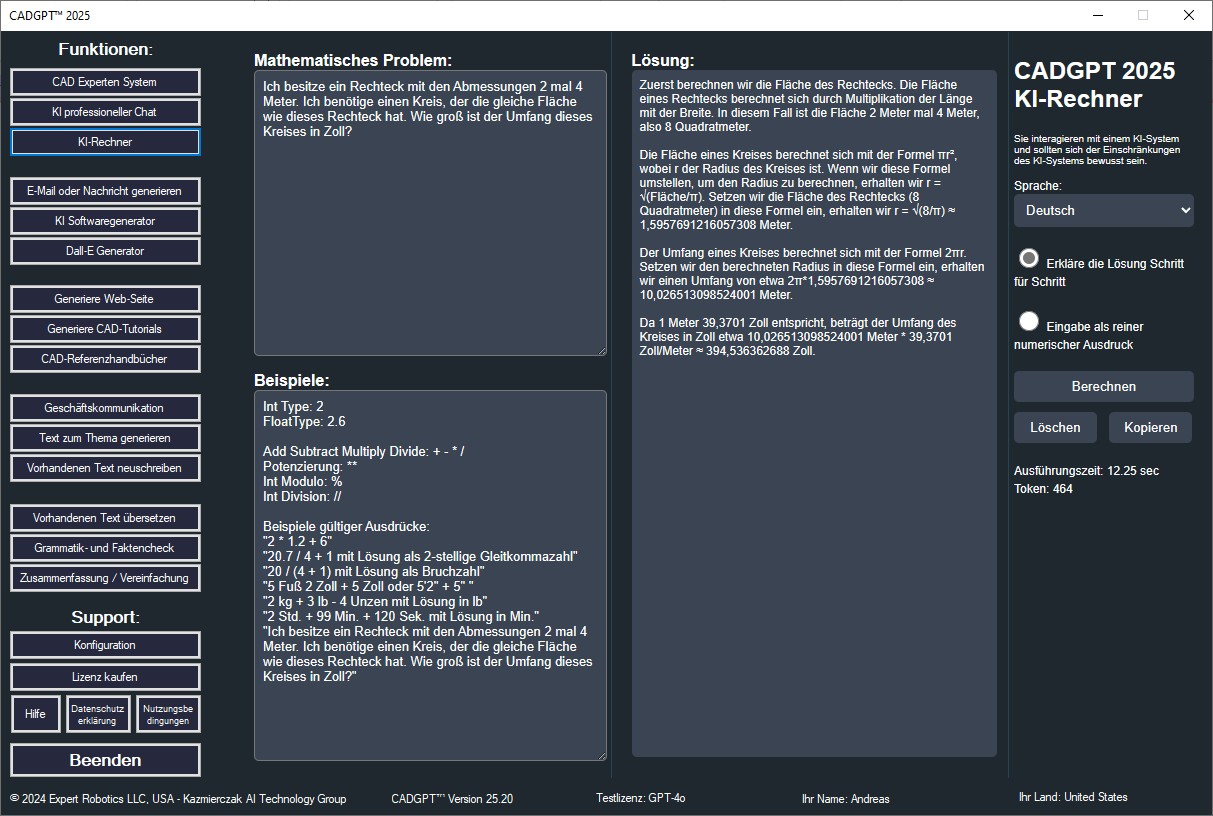Click the Berechnen button
Viewport: 1213px width, 816px height.
click(x=1104, y=387)
